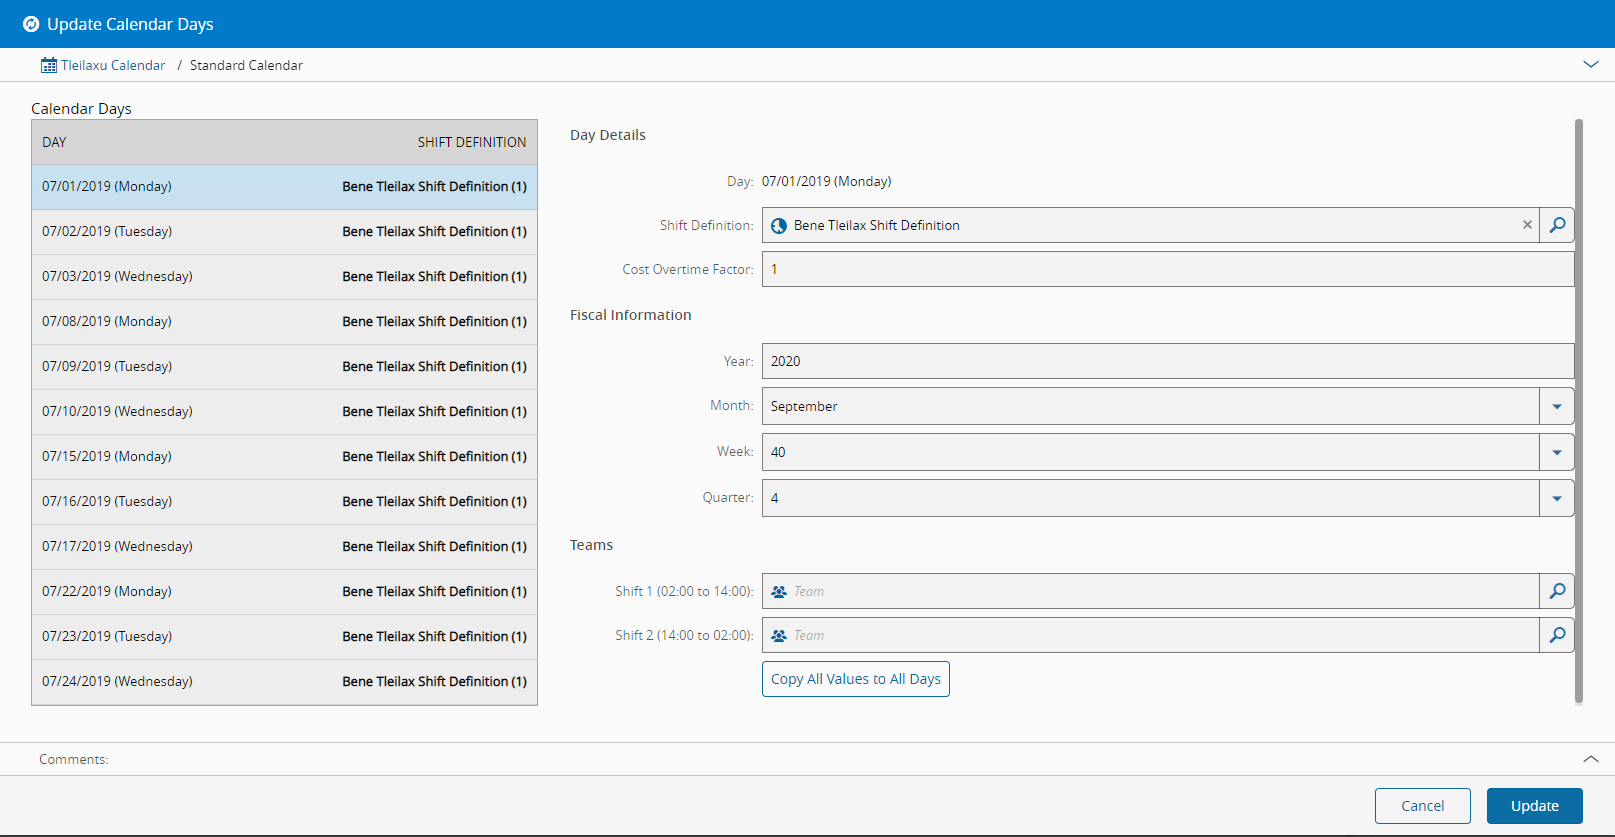Click the Update Calendar Days title icon

pos(31,24)
